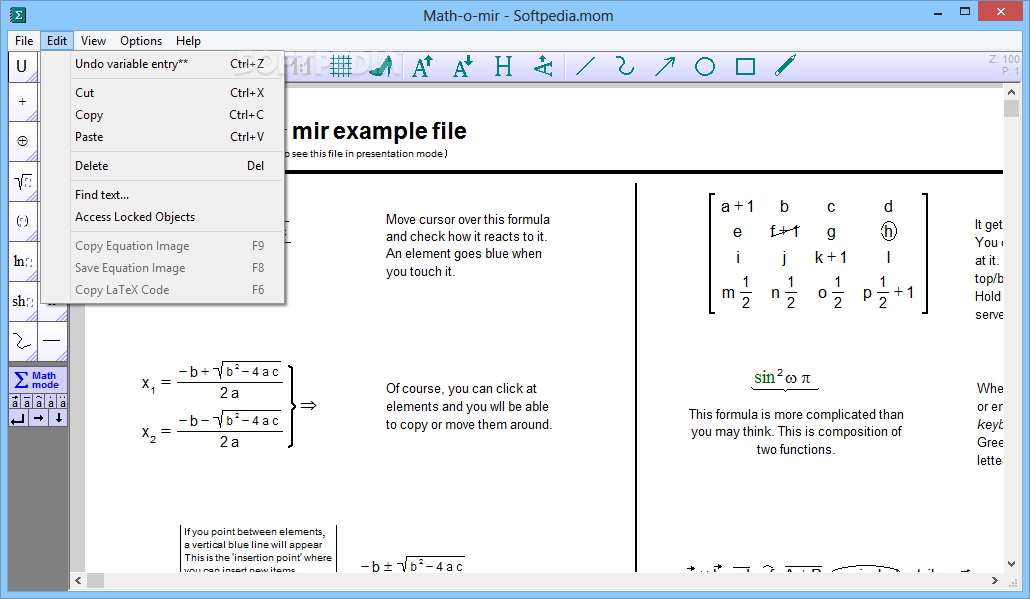Click the 'Z: 100' zoom readout
This screenshot has height=599, width=1030.
click(x=1004, y=59)
